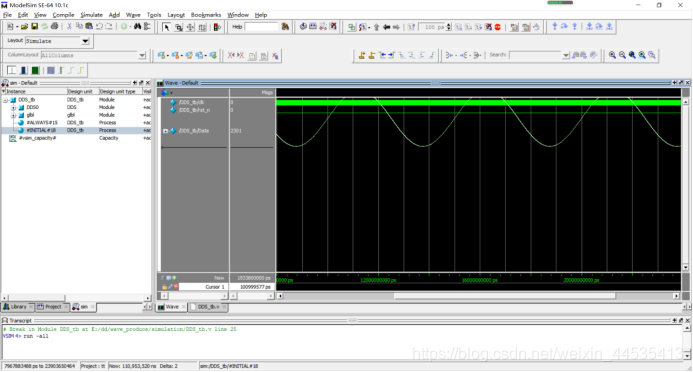
Task: Click the Cursor 1 label in wave pane
Action: [x=215, y=287]
